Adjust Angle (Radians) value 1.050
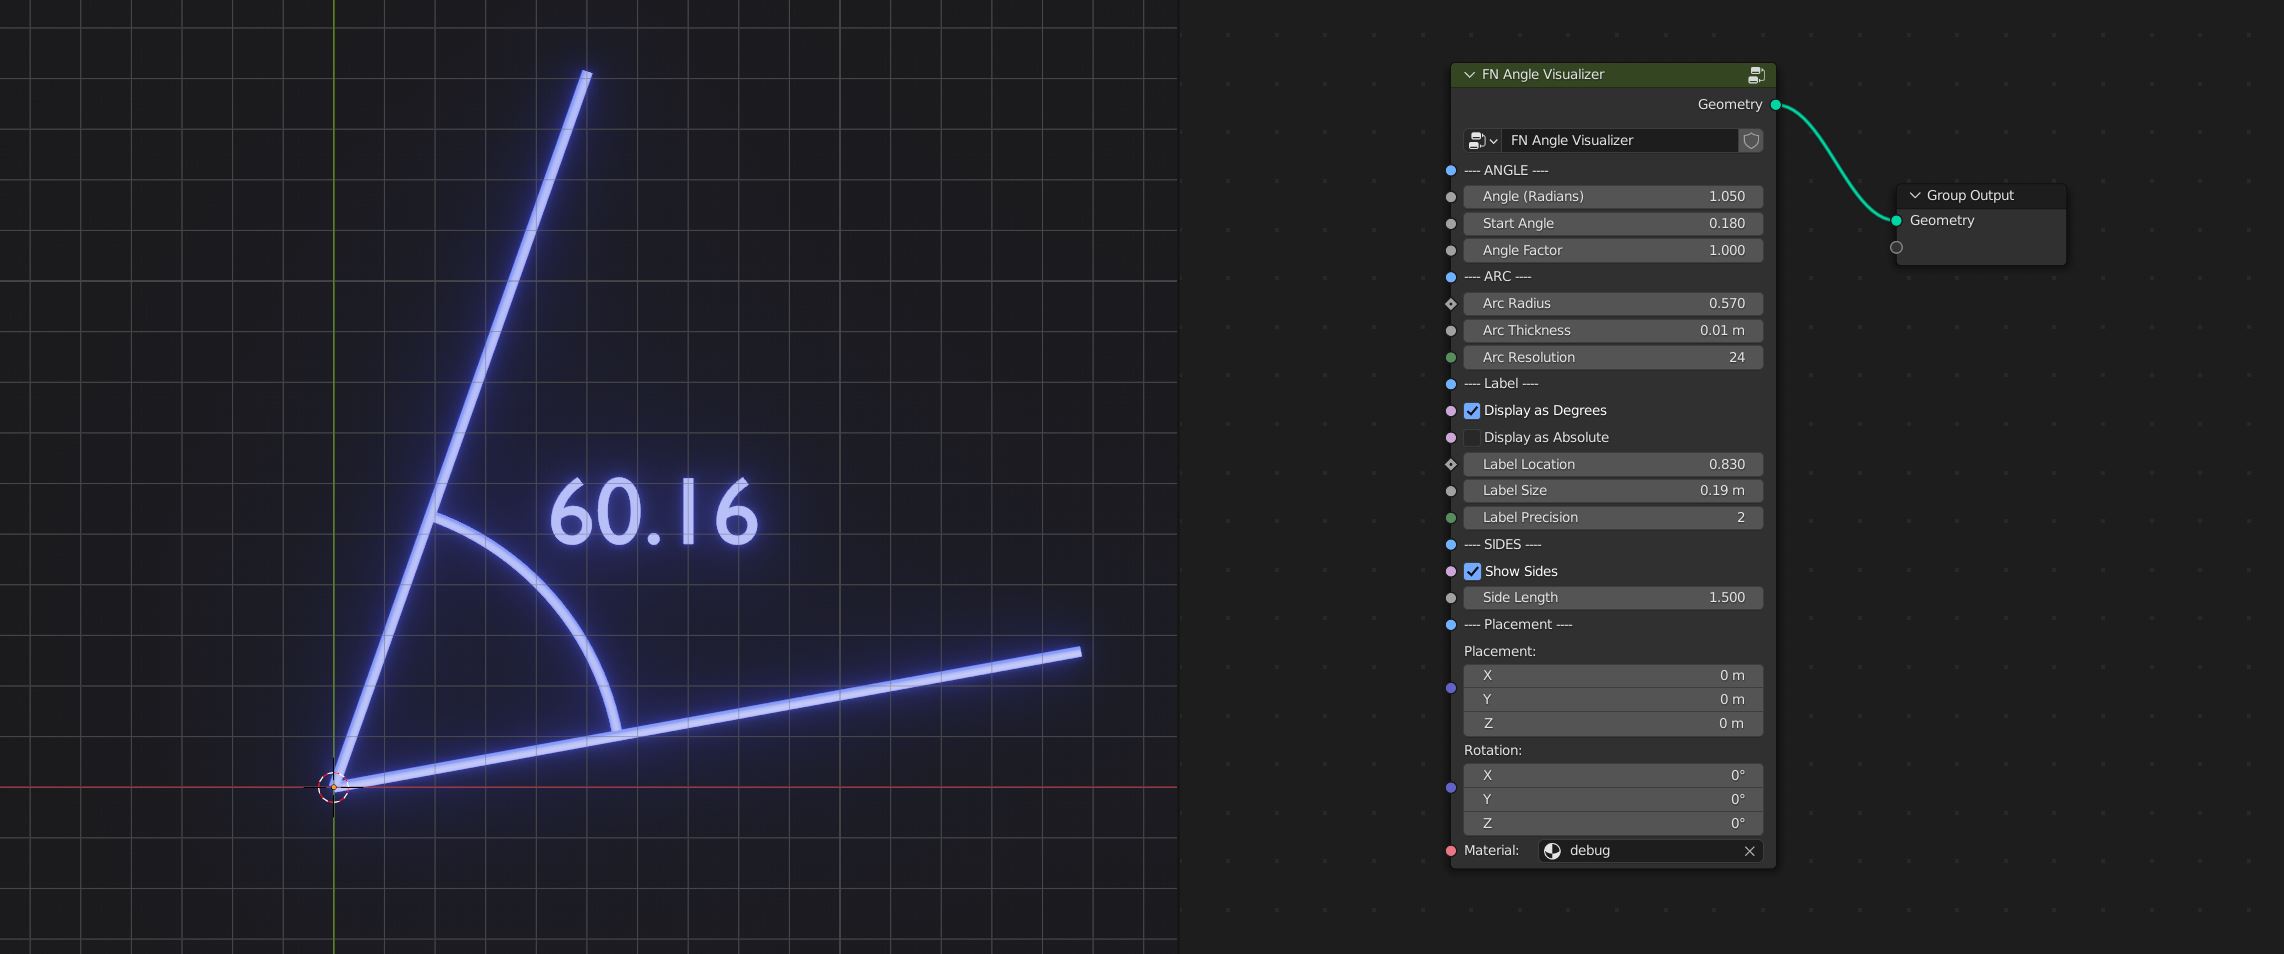Viewport: 2284px width, 954px height. 1613,197
